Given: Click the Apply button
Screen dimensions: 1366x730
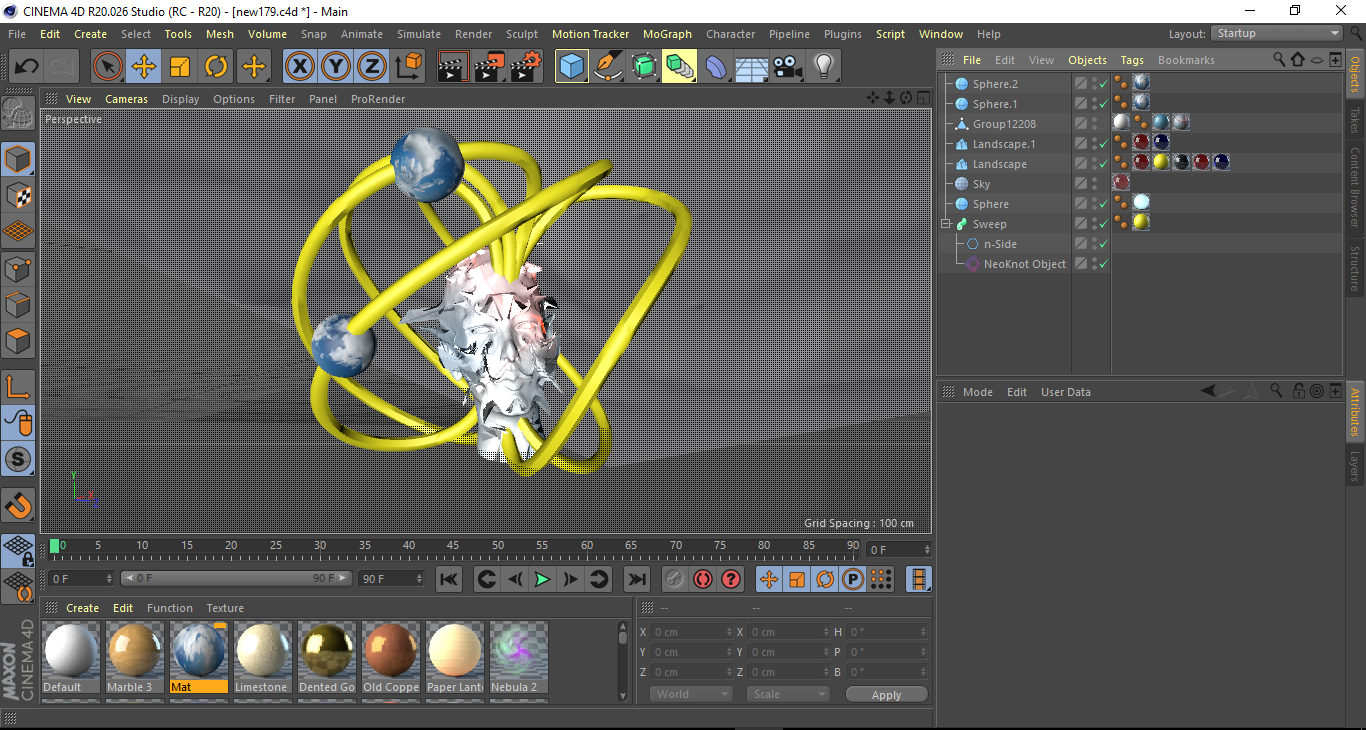Looking at the screenshot, I should [886, 695].
